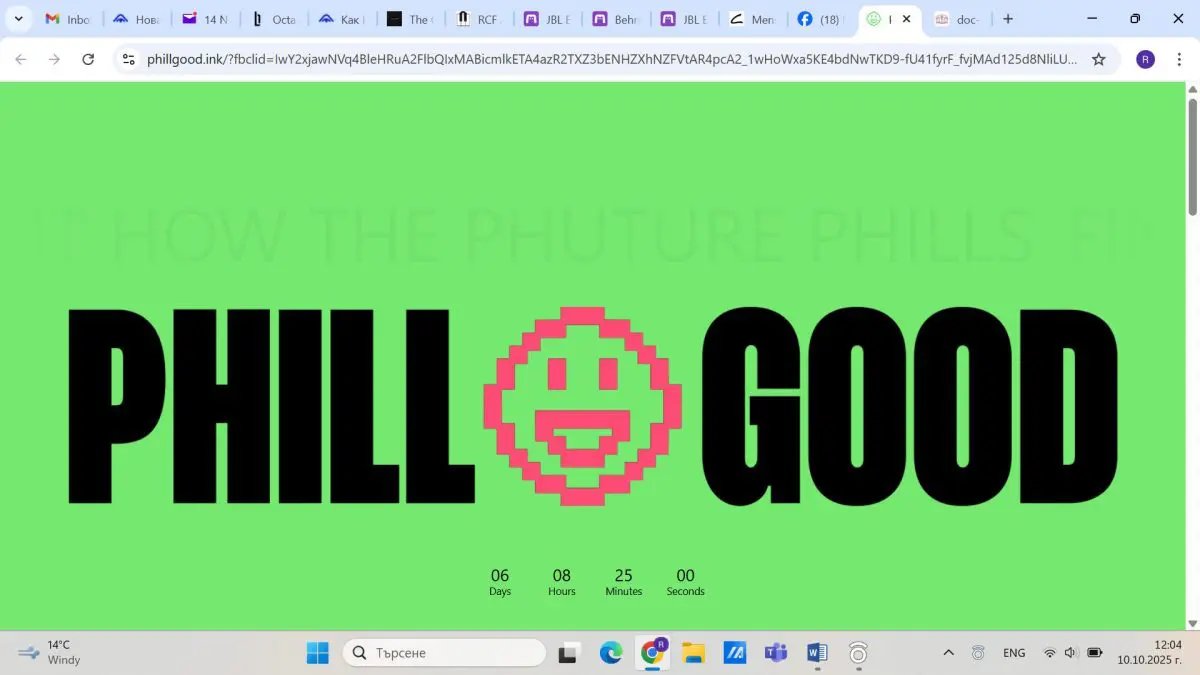
Task: Click the pink pixel smiley face logo
Action: click(583, 405)
